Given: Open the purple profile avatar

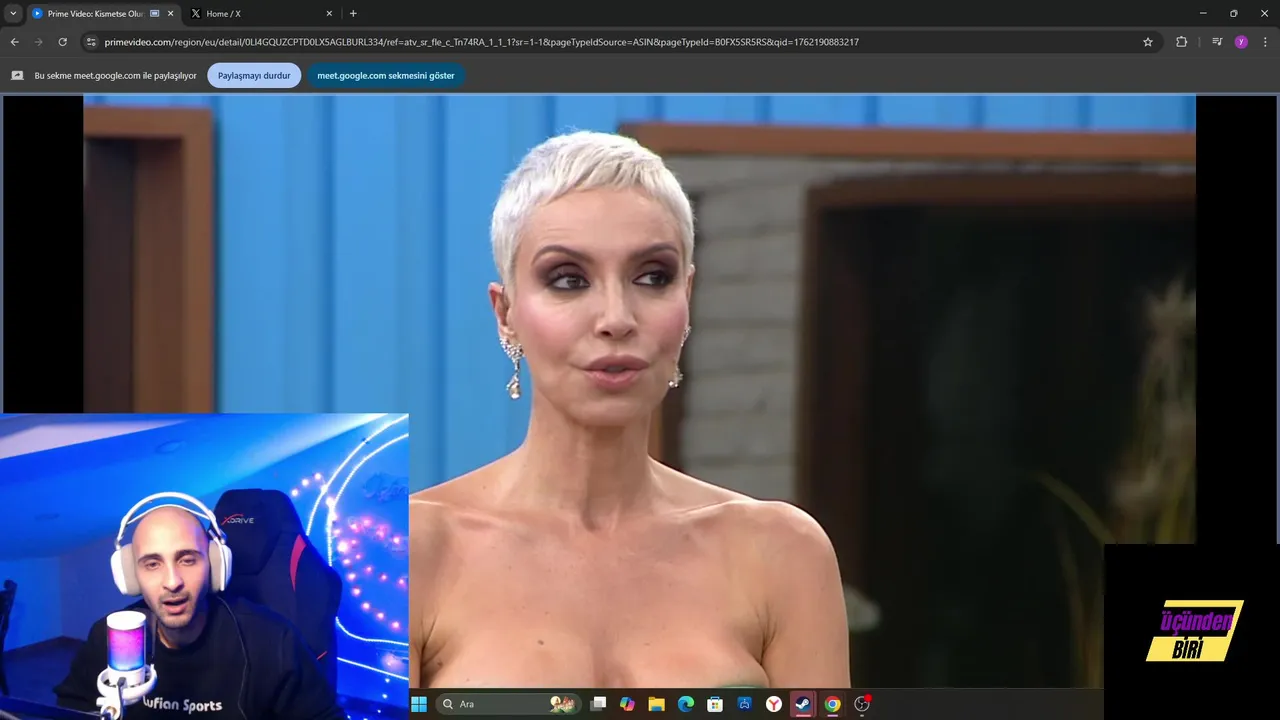Looking at the screenshot, I should (1241, 42).
